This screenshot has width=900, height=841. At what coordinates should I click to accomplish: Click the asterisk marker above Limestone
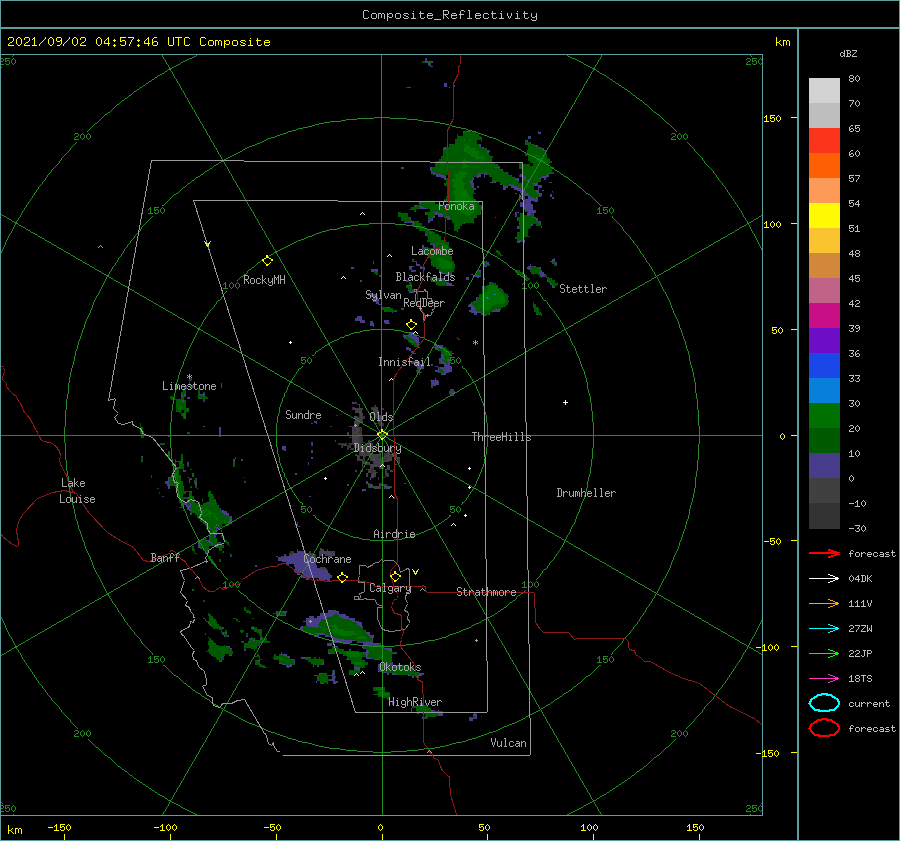(x=189, y=377)
